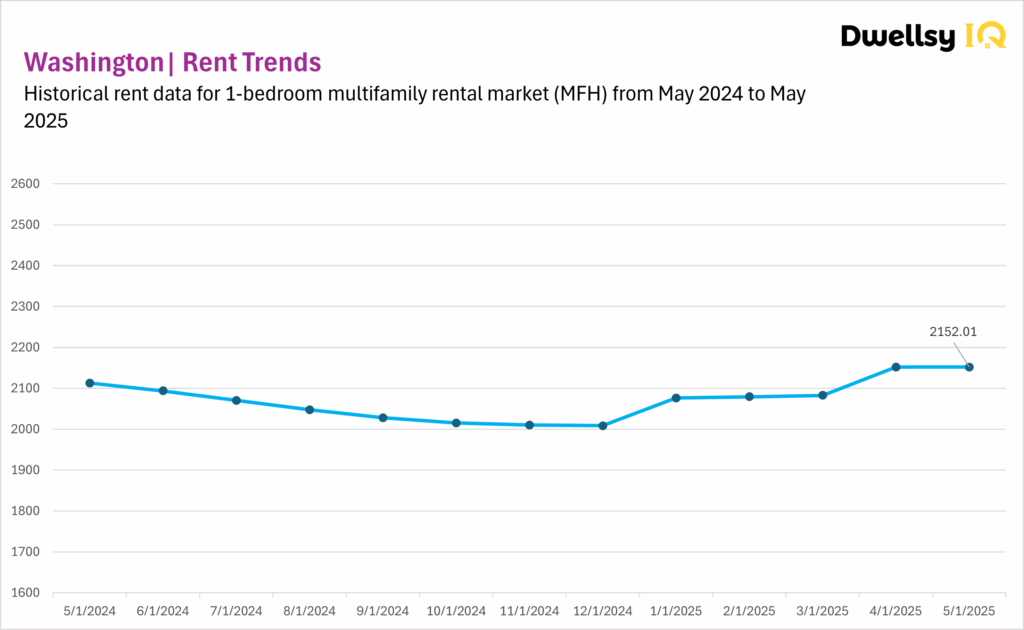
Task: Click the 12/1/2024 x-axis label
Action: (603, 612)
